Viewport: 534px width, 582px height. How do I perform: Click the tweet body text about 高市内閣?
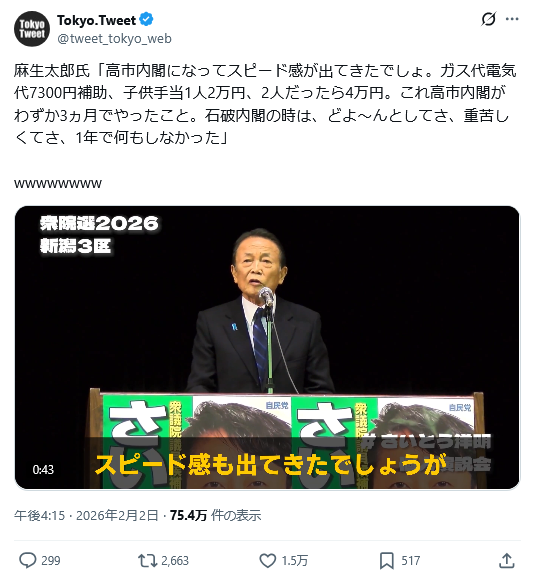(265, 104)
